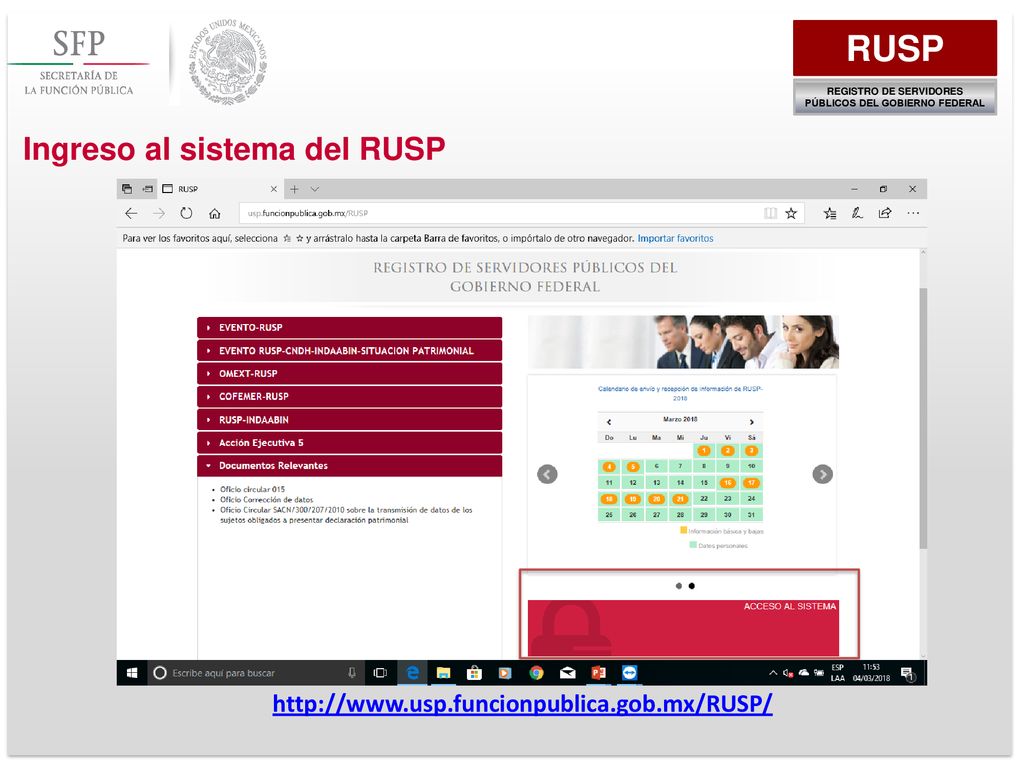This screenshot has height=768, width=1024.
Task: Show hidden system tray icons
Action: tap(773, 673)
